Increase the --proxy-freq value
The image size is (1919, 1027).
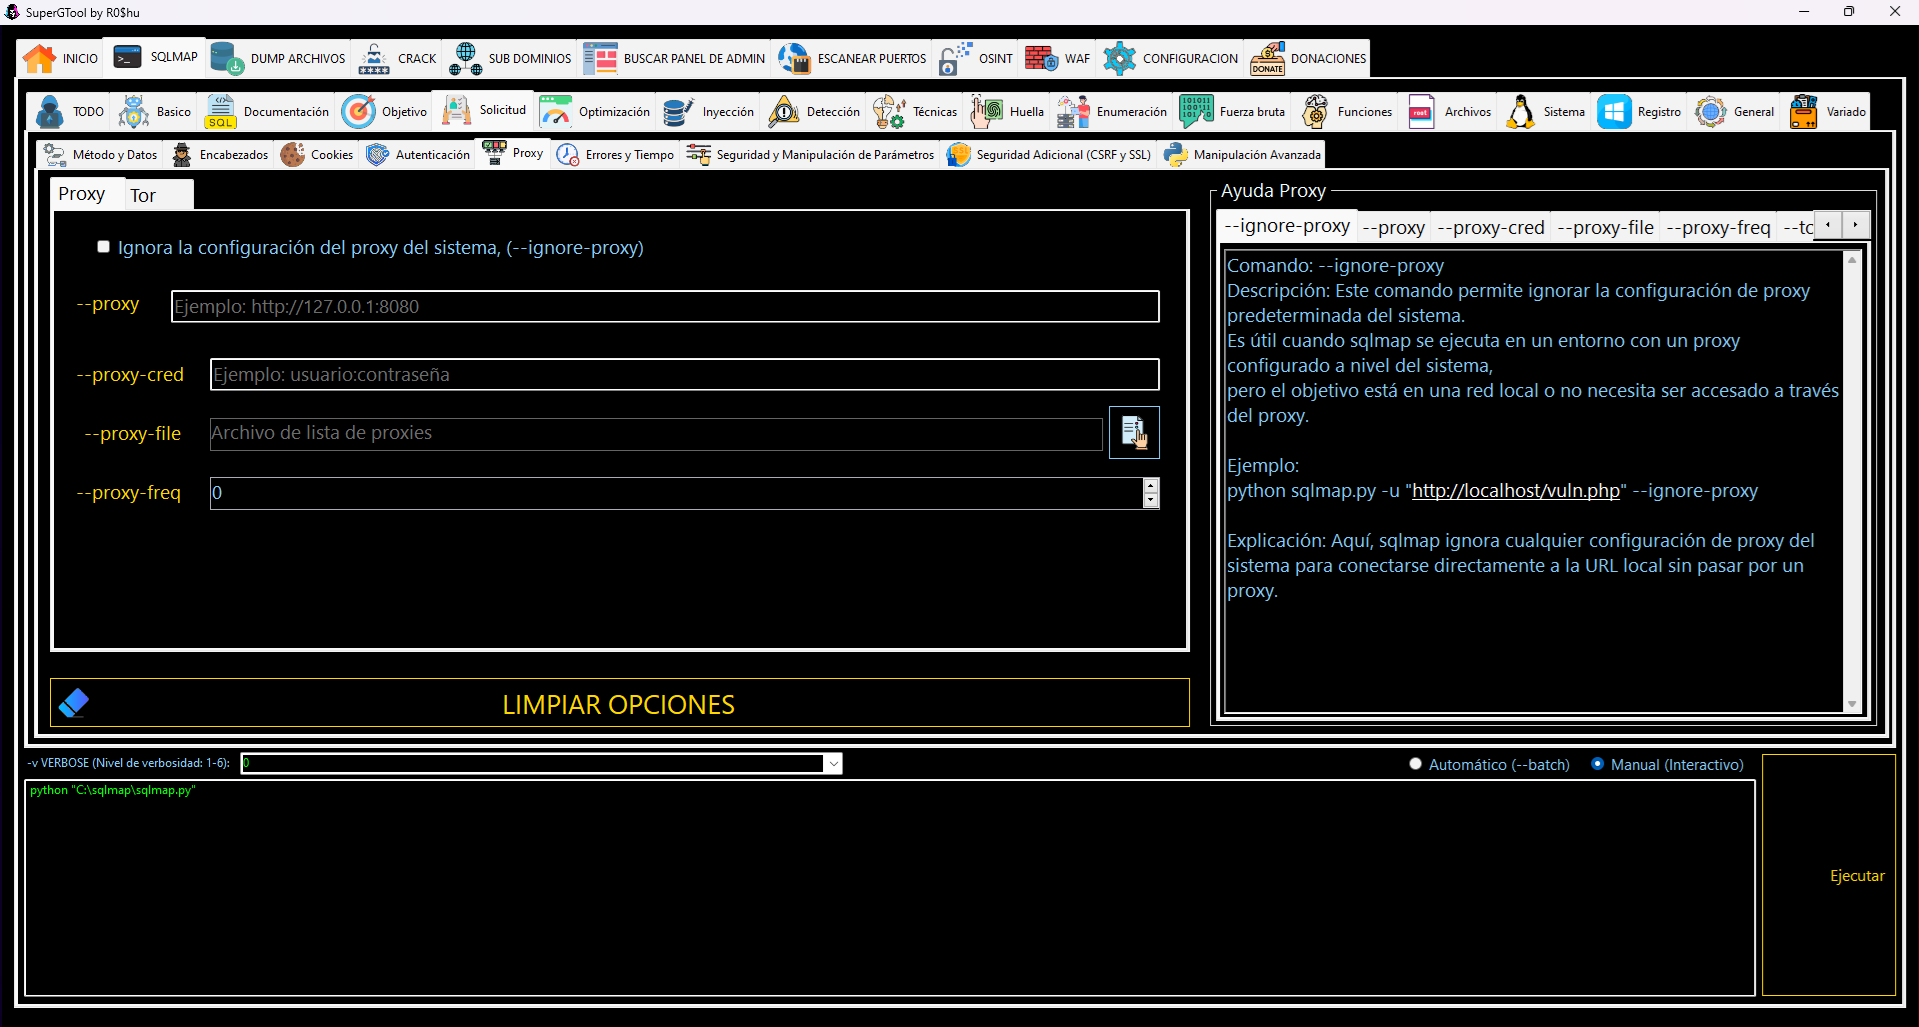(x=1151, y=486)
